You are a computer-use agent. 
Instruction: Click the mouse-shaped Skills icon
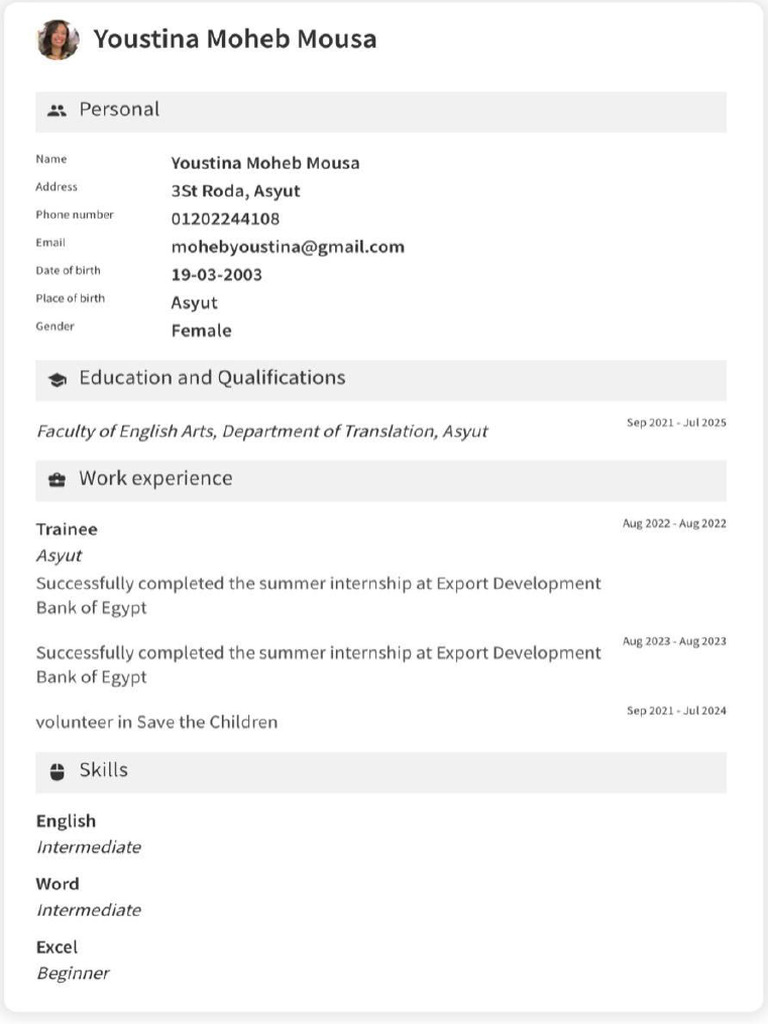click(x=57, y=772)
